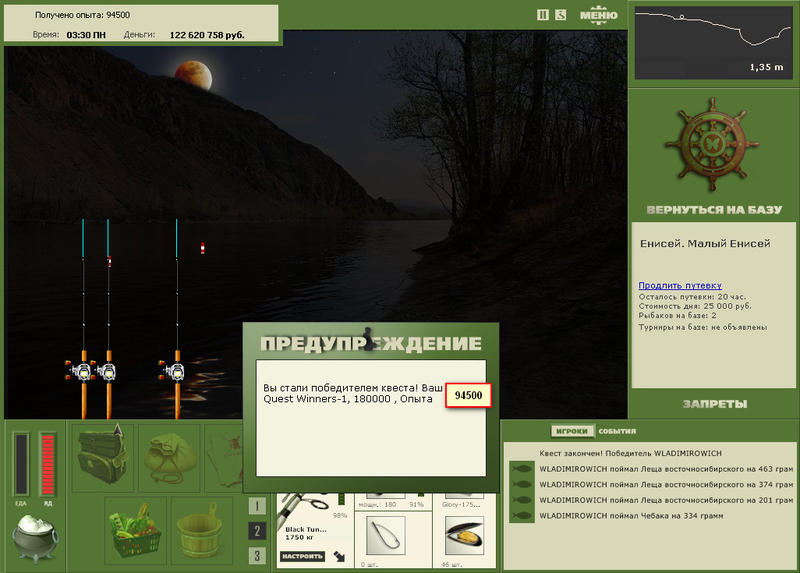Image resolution: width=800 pixels, height=573 pixels.
Task: Click the float touching the middle rod
Action: coord(110,261)
